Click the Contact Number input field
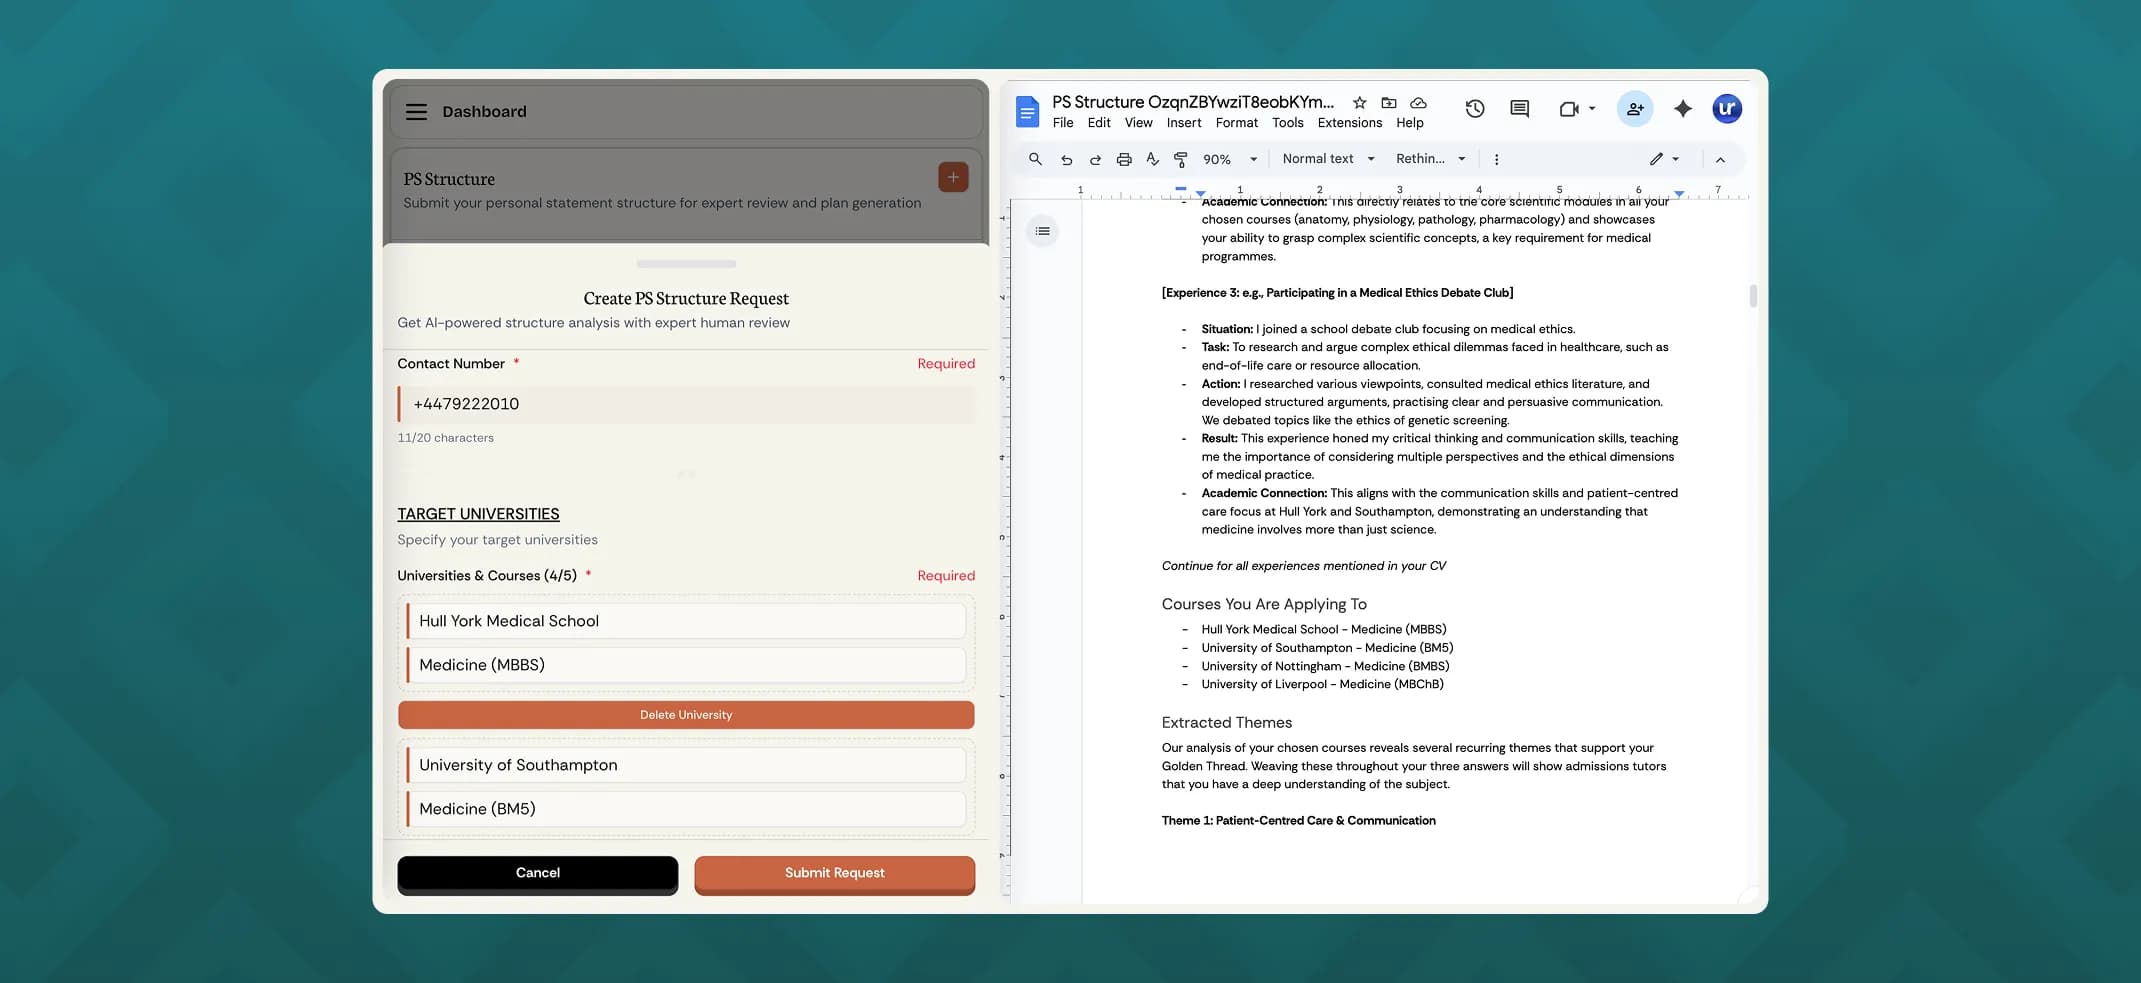Viewport: 2141px width, 983px height. 686,404
